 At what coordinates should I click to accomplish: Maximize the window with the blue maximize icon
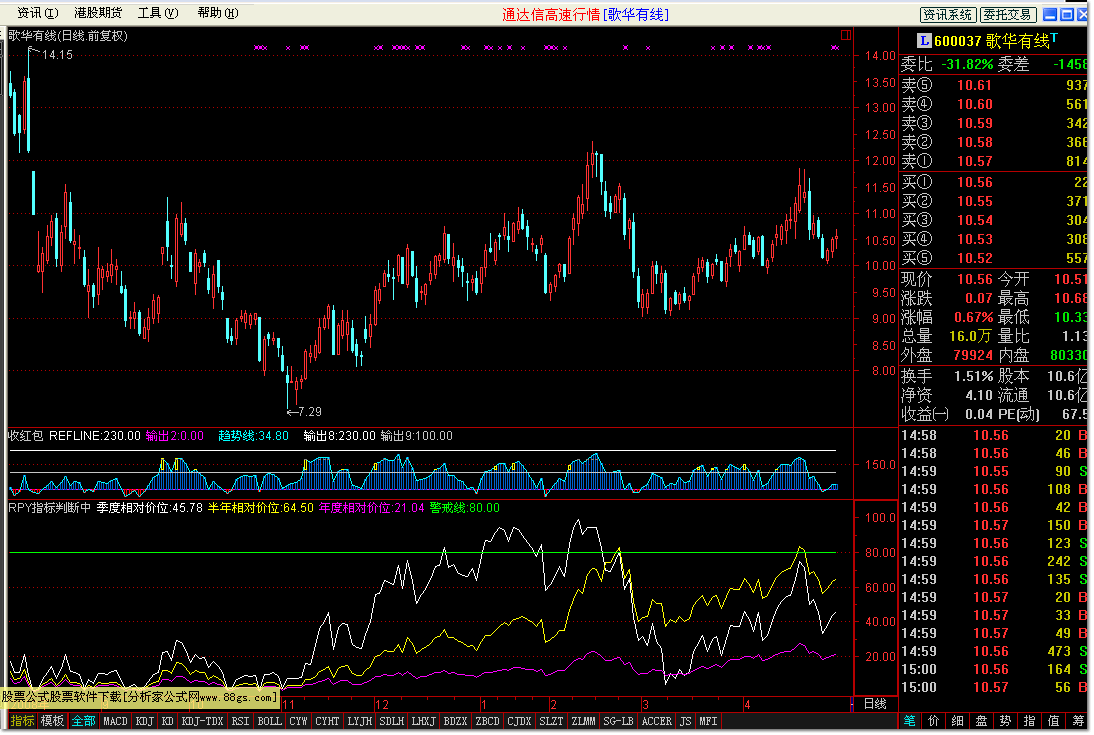[x=1067, y=15]
